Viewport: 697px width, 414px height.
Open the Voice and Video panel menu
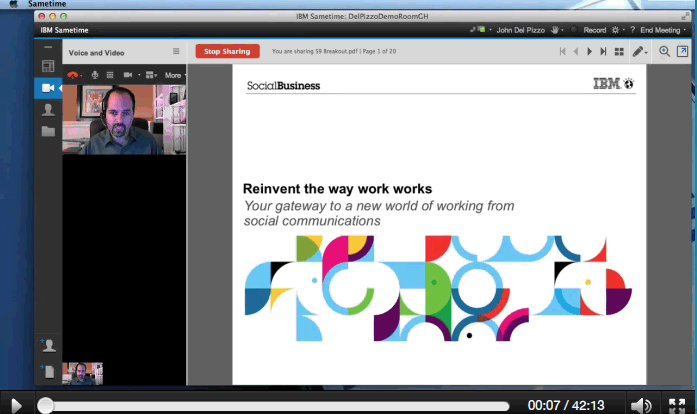[176, 52]
